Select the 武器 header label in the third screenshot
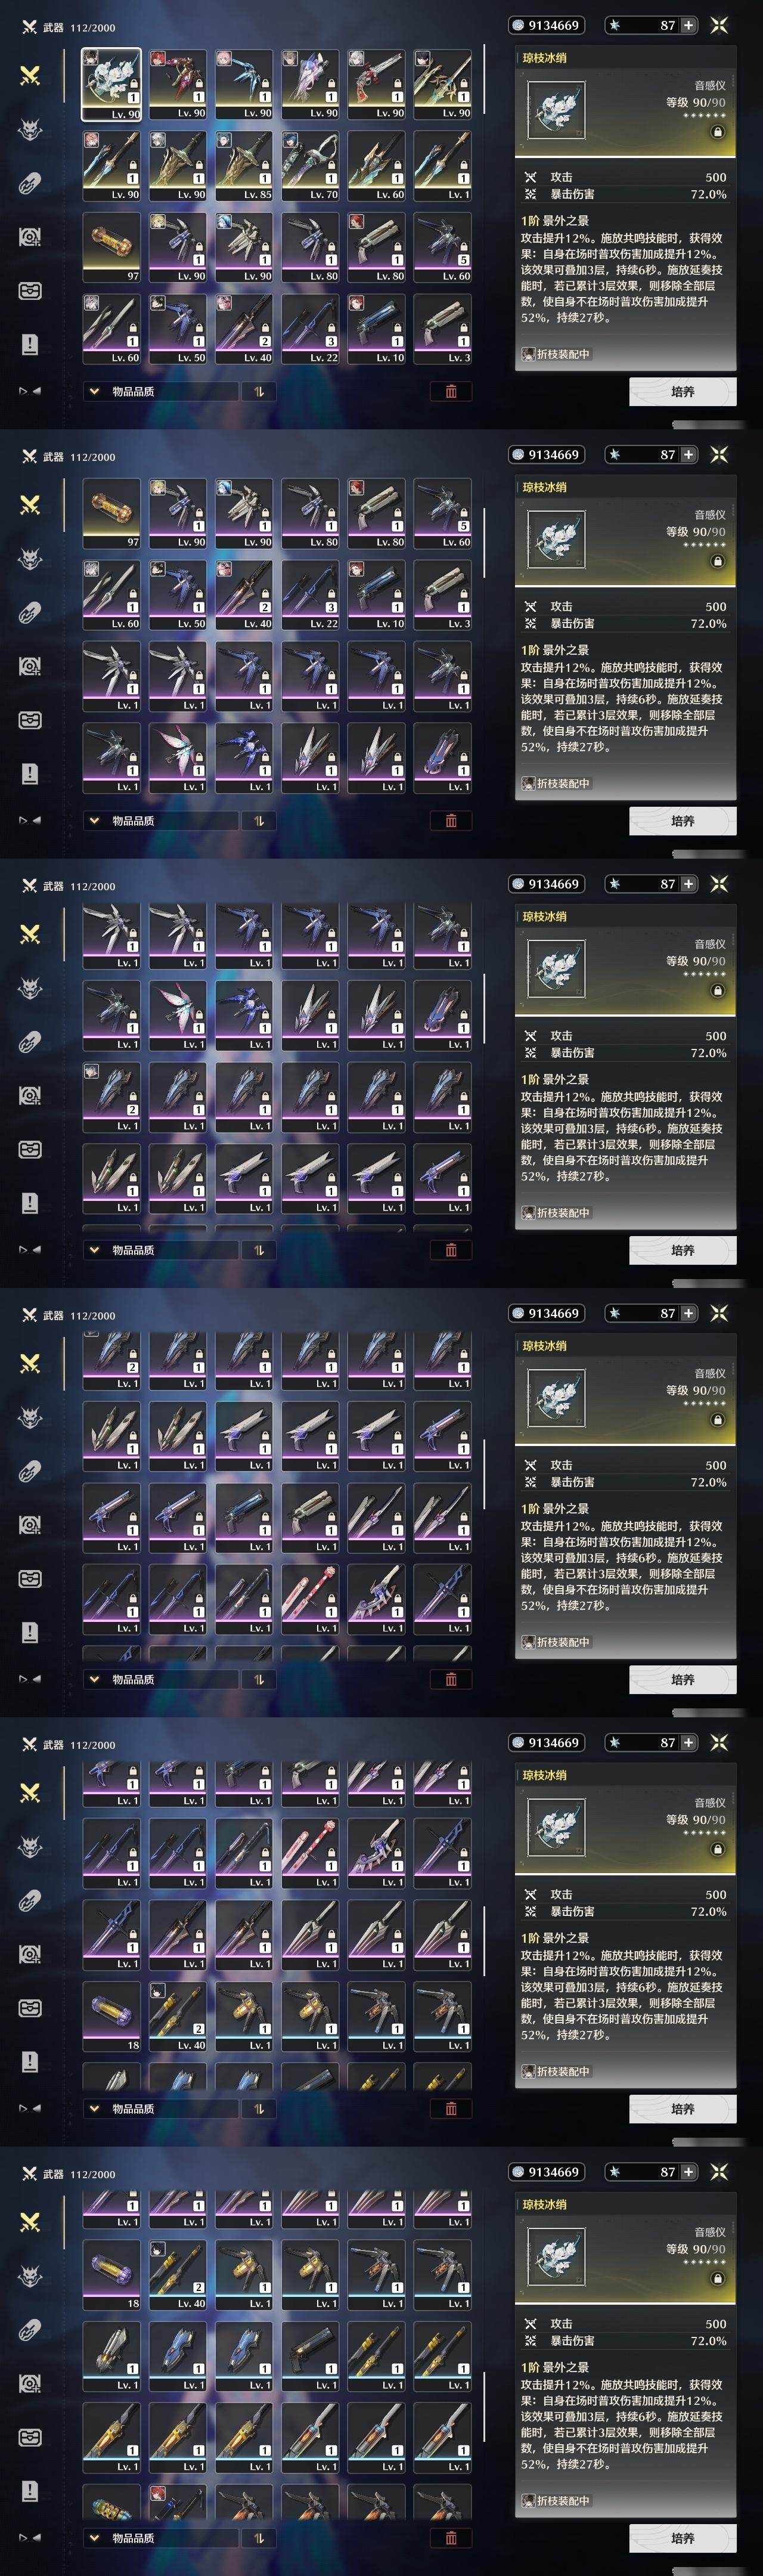 click(53, 886)
